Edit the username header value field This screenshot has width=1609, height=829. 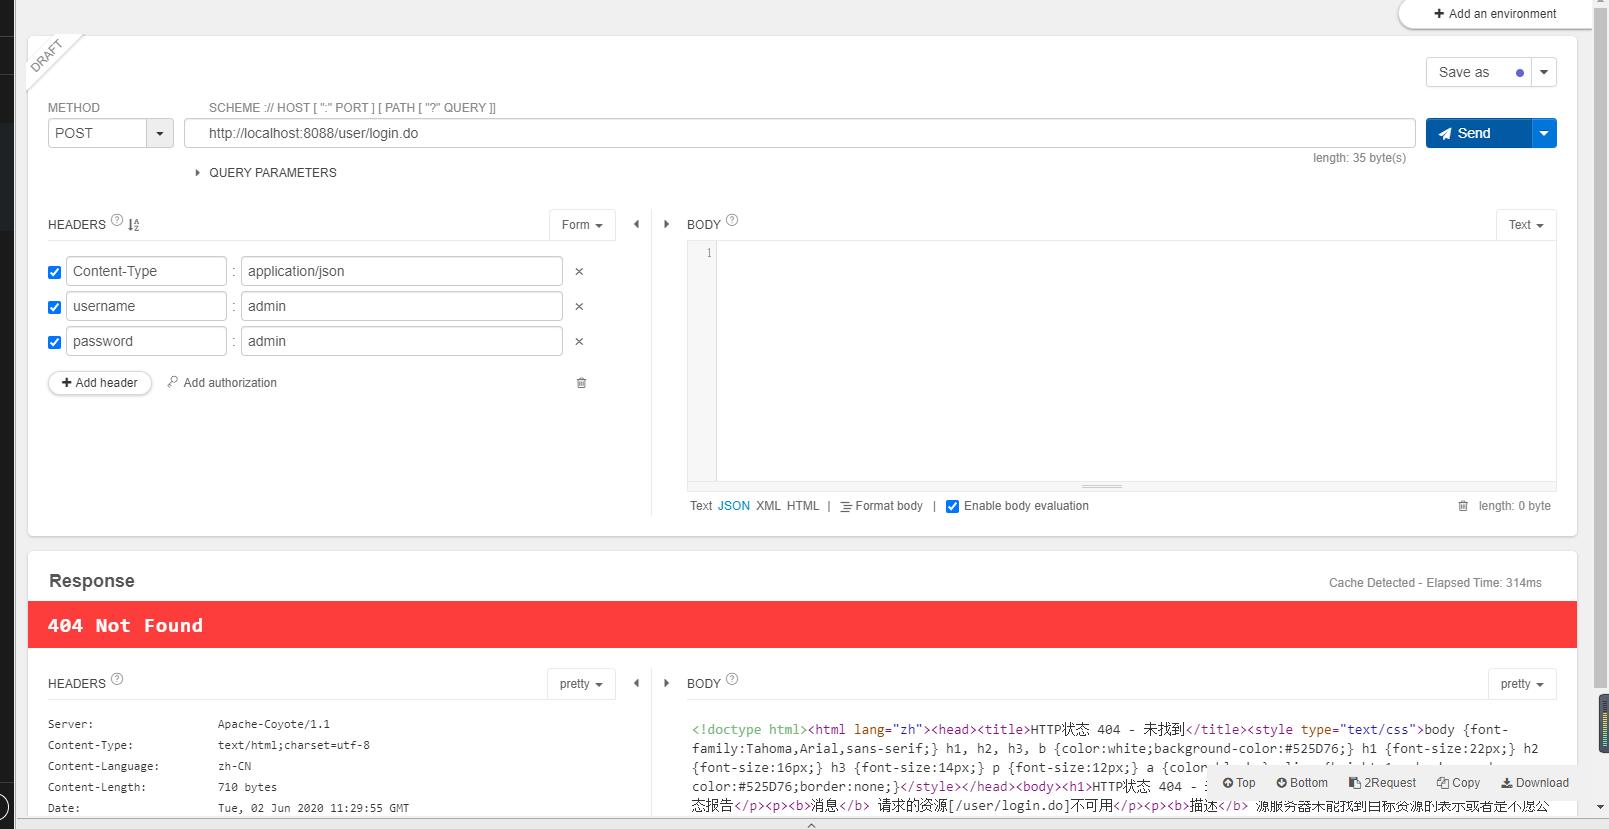(x=402, y=306)
